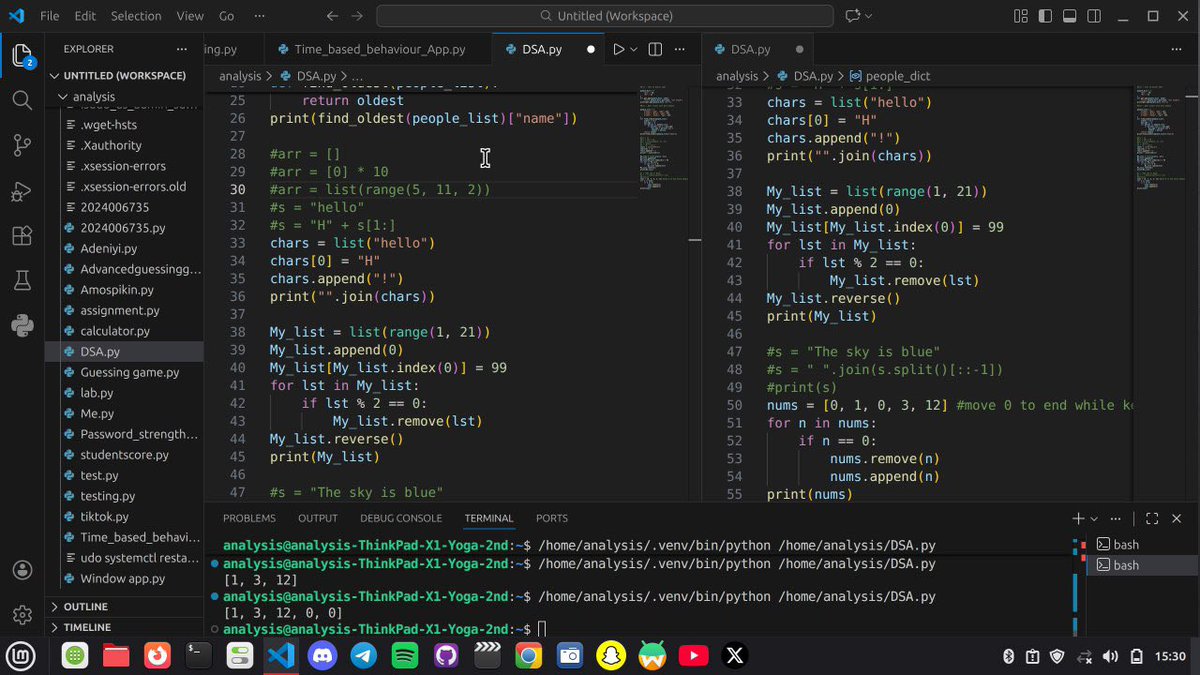
Task: Open More Actions for left editor group
Action: point(682,49)
